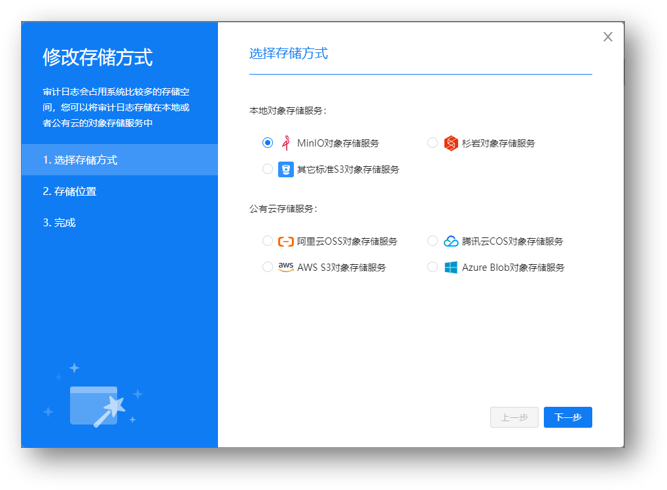Select the Azure Blob对象存储服务 radio button
Screen dimensions: 667x490
coord(433,267)
